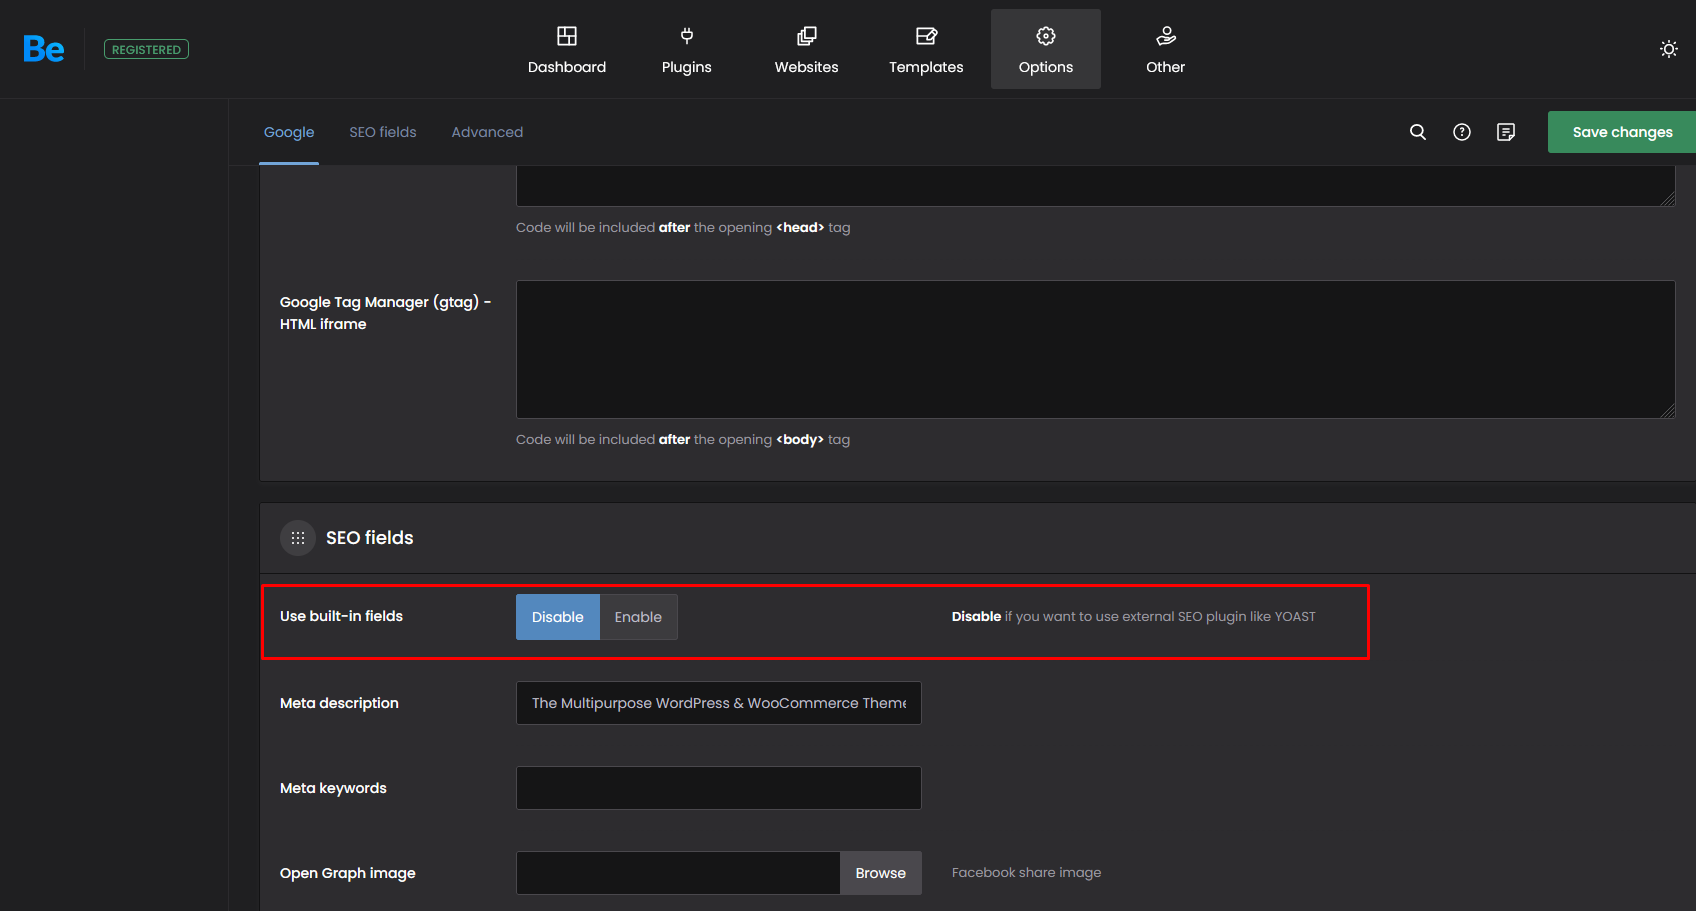Open the Other menu
Screen dimensions: 1696x911
pos(1166,49)
